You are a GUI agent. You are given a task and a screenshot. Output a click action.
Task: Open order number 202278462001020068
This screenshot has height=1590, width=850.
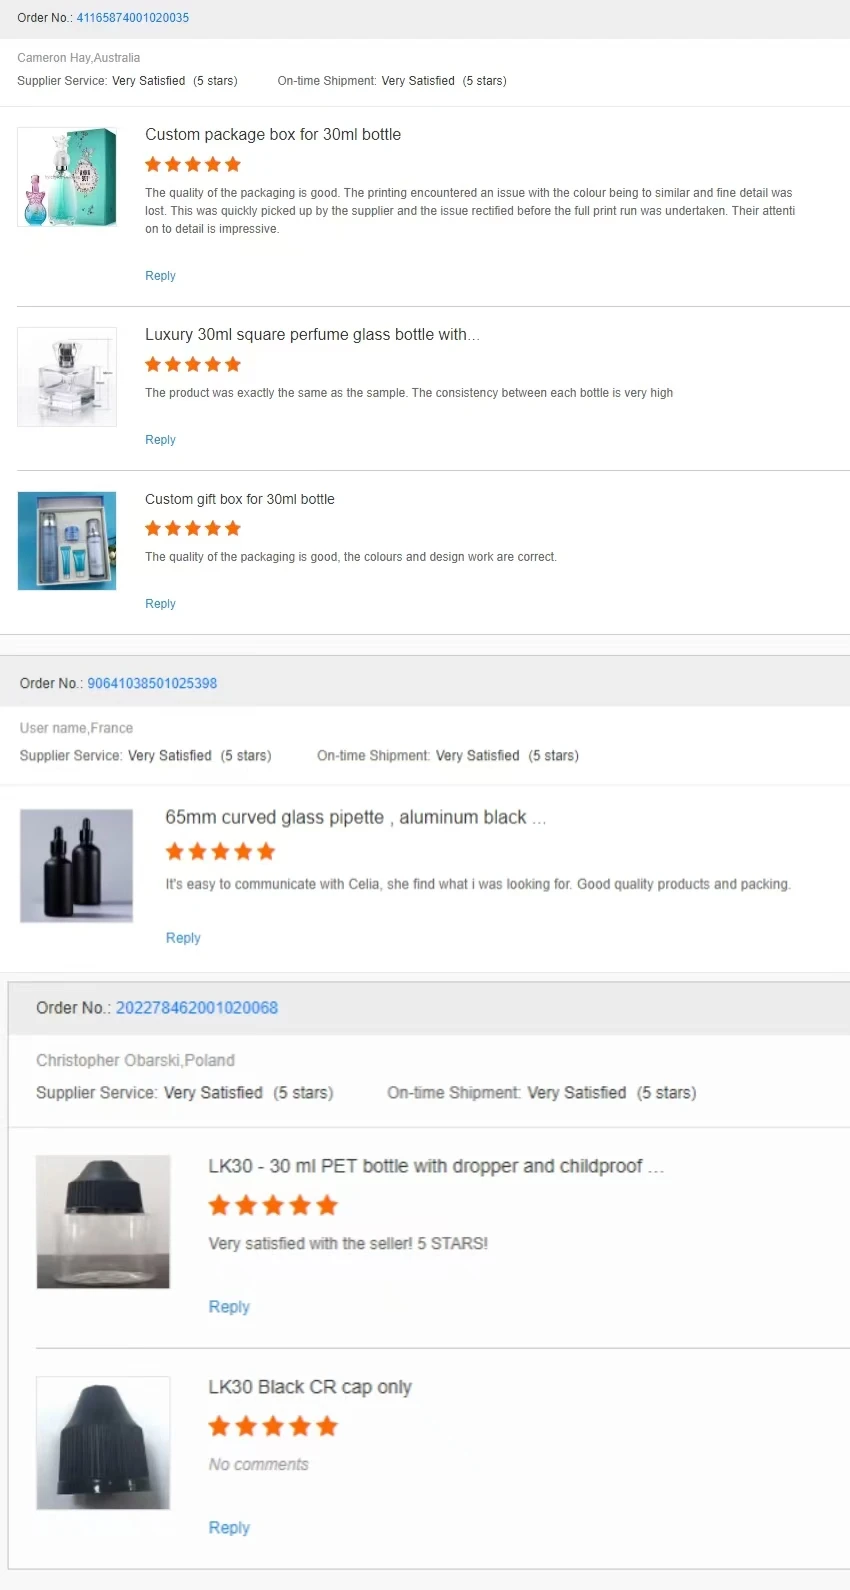197,1008
